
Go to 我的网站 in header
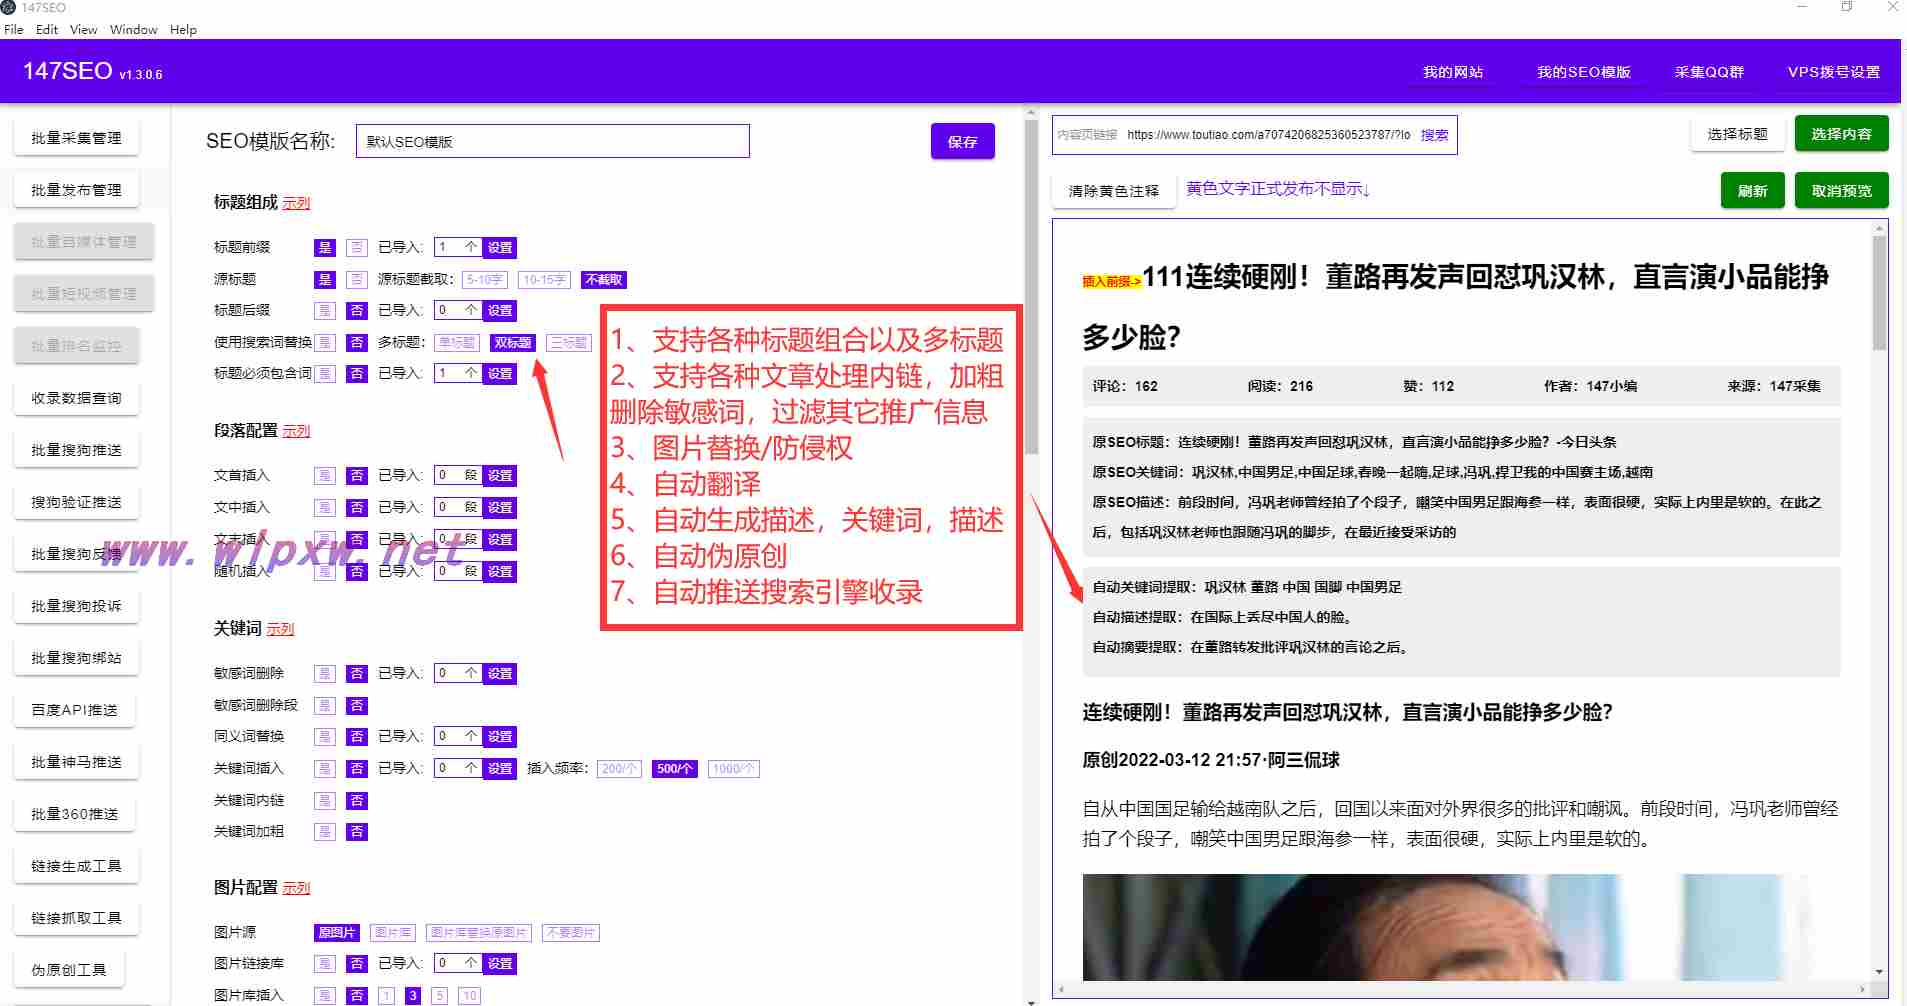[1453, 72]
